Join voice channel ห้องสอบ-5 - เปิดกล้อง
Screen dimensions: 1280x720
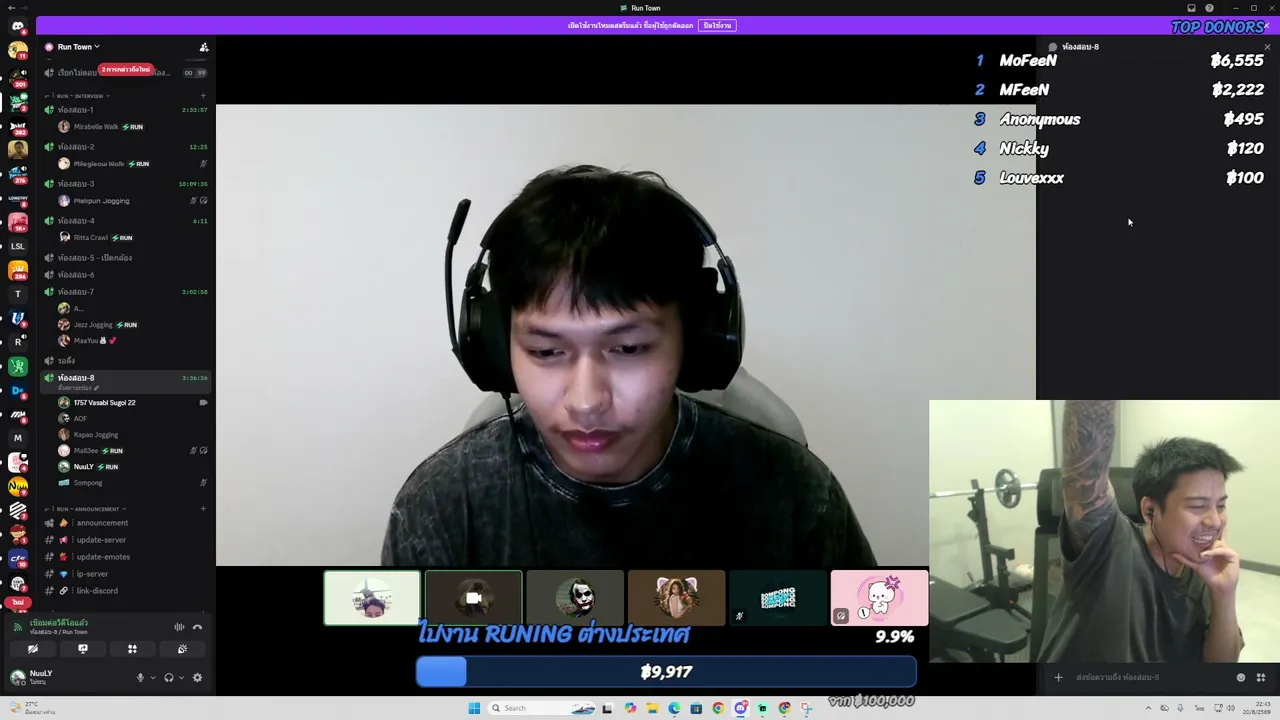point(126,258)
